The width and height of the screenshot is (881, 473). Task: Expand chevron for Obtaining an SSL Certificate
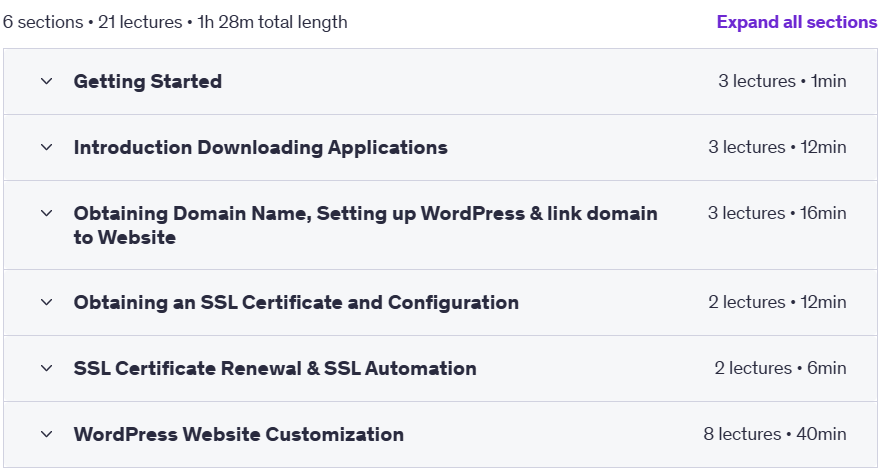tap(47, 302)
